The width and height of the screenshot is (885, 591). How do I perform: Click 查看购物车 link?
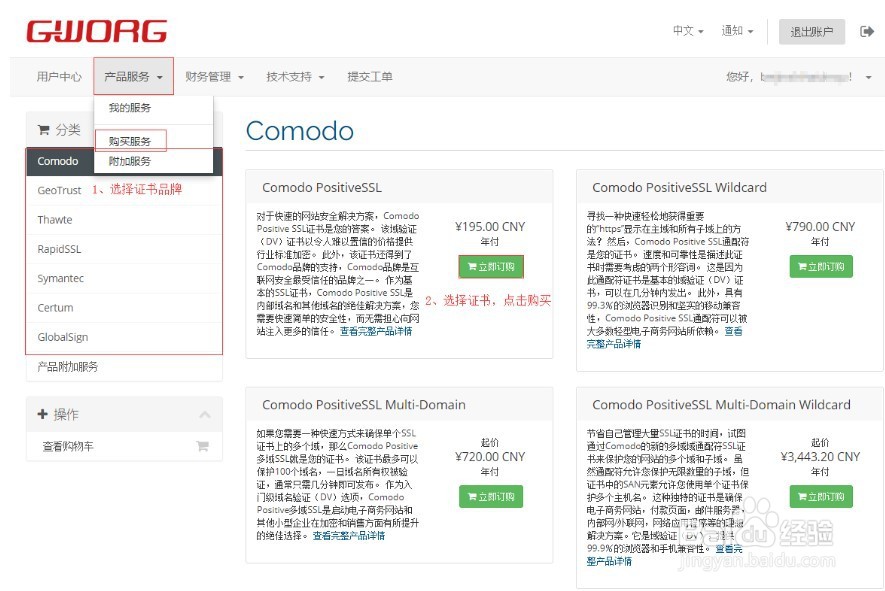pos(68,446)
